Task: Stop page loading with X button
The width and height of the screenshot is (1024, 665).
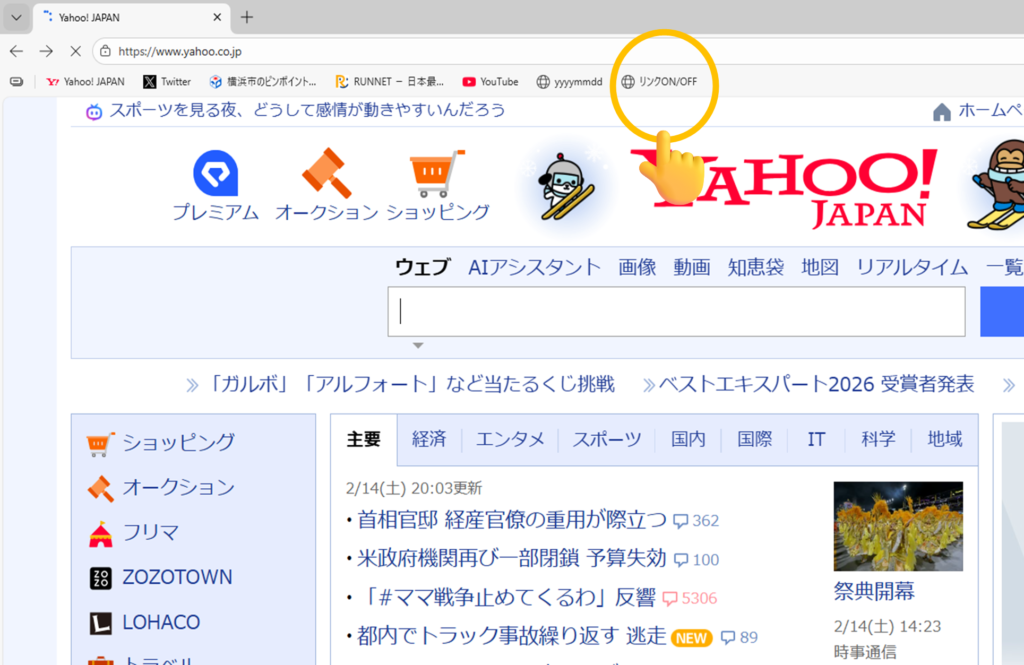Action: (x=76, y=51)
